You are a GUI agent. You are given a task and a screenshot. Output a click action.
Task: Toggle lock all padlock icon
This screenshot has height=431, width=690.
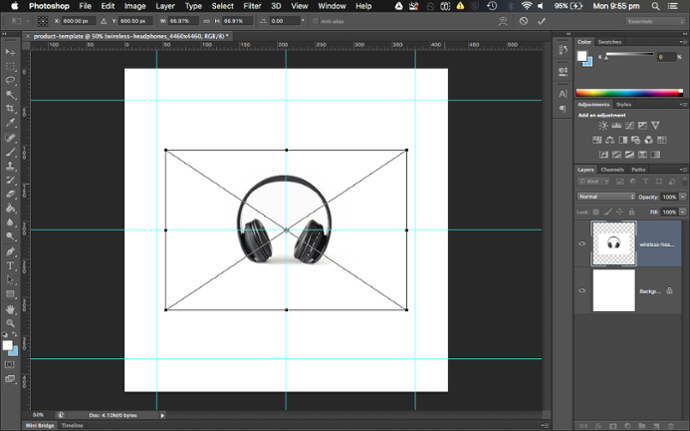coord(631,212)
